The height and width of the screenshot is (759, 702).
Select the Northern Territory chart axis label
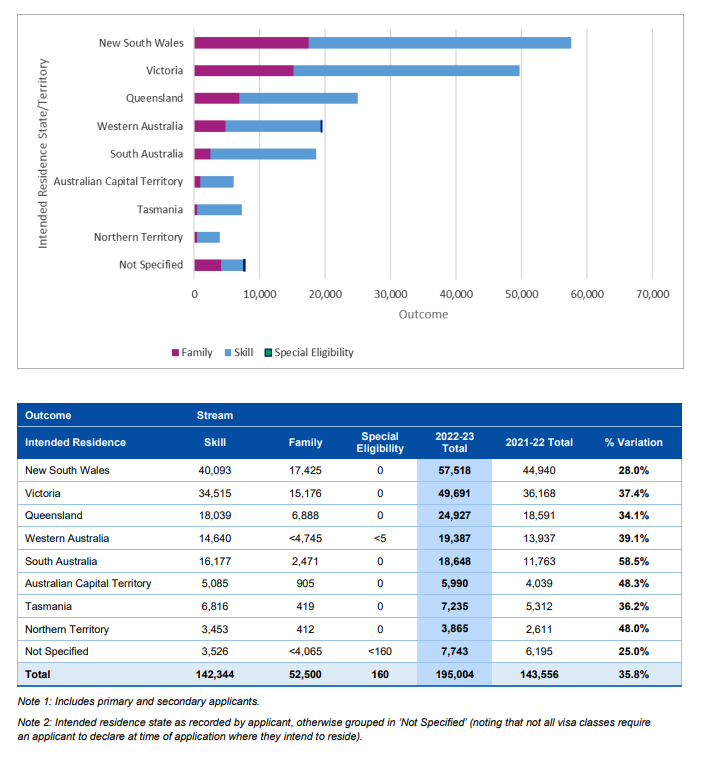click(138, 237)
